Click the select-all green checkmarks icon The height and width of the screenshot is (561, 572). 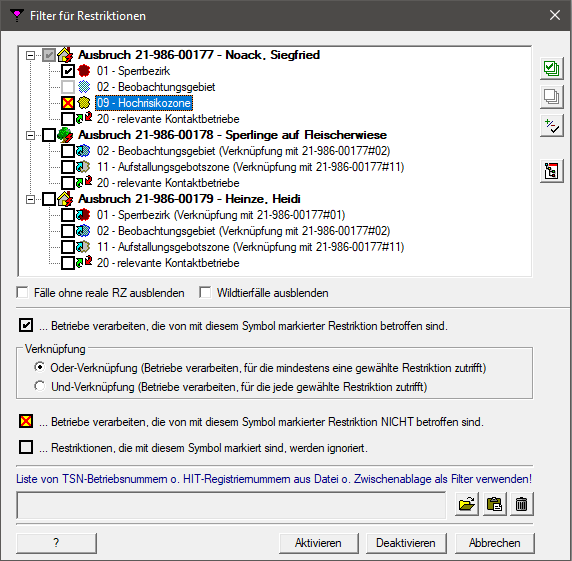coord(551,68)
